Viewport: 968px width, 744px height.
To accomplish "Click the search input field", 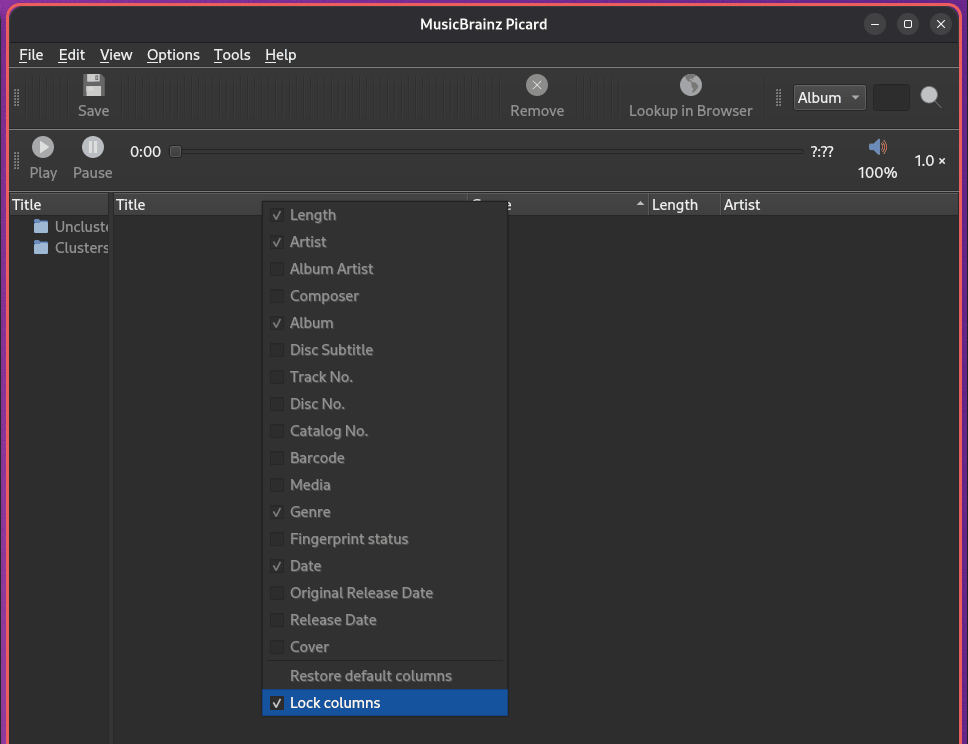I will 891,97.
